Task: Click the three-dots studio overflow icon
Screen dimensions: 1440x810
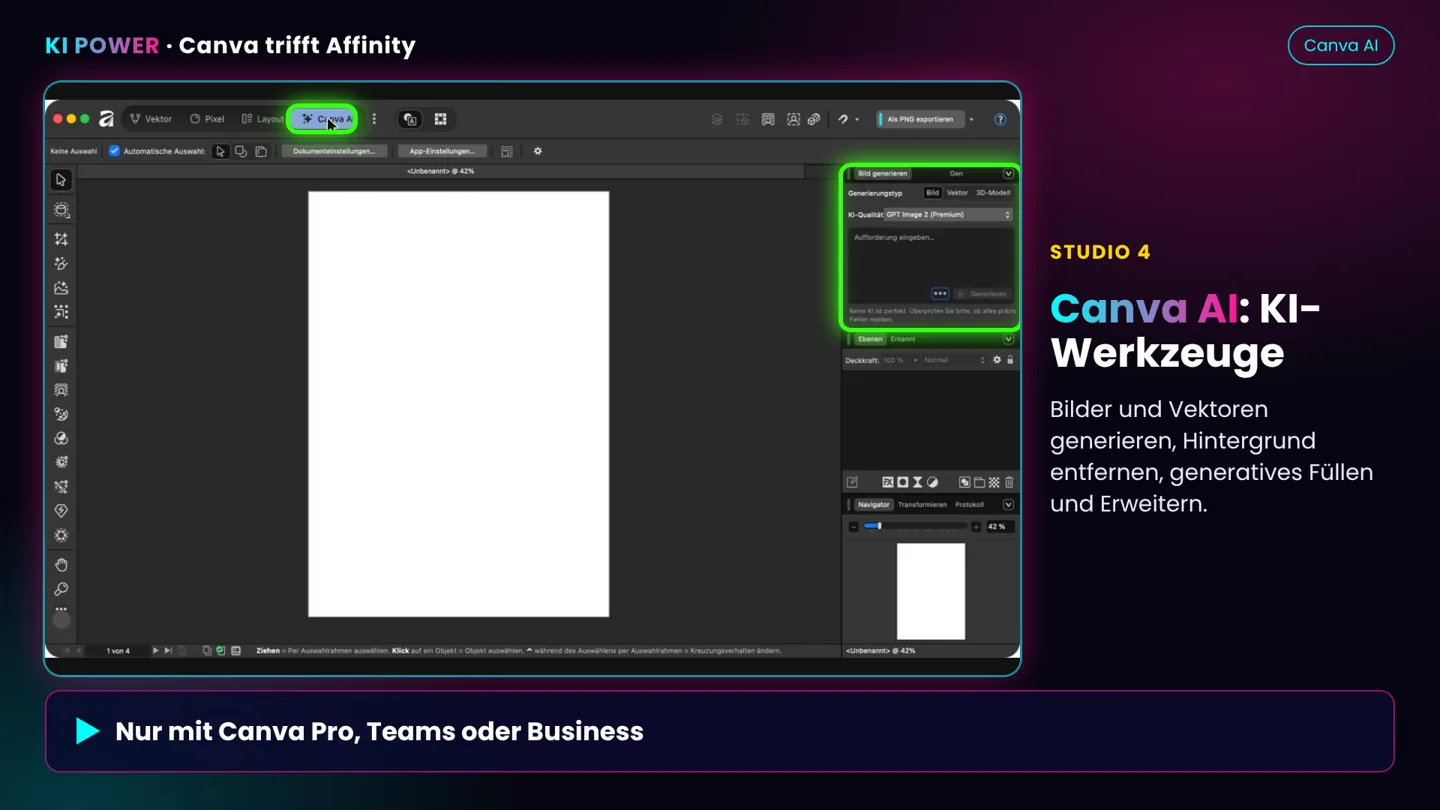Action: coord(374,119)
